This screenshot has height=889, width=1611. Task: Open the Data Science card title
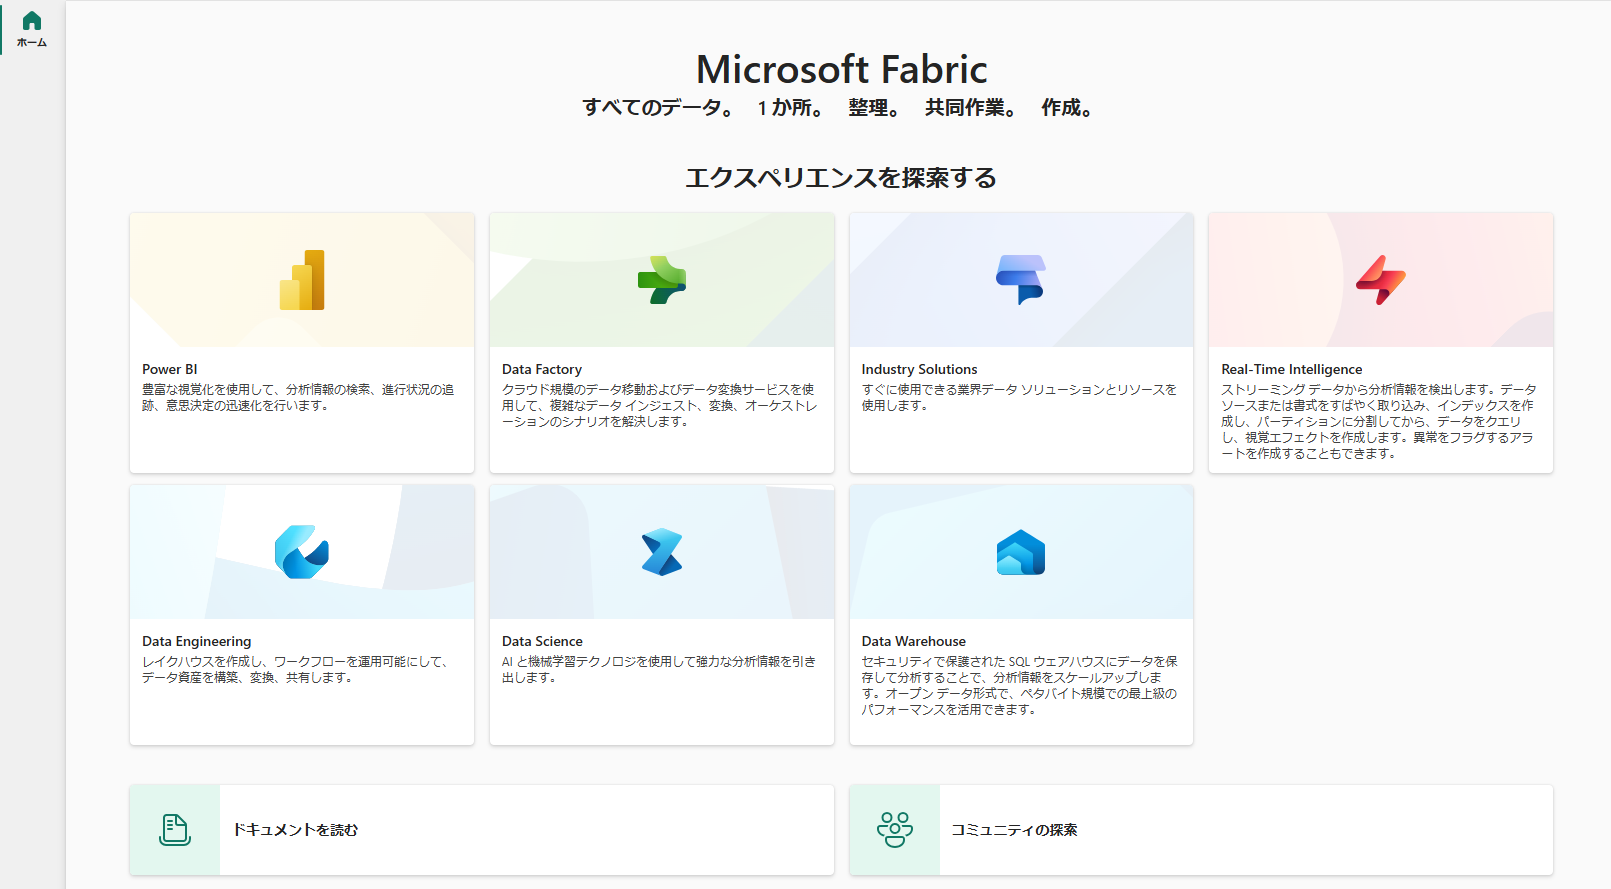click(x=542, y=641)
